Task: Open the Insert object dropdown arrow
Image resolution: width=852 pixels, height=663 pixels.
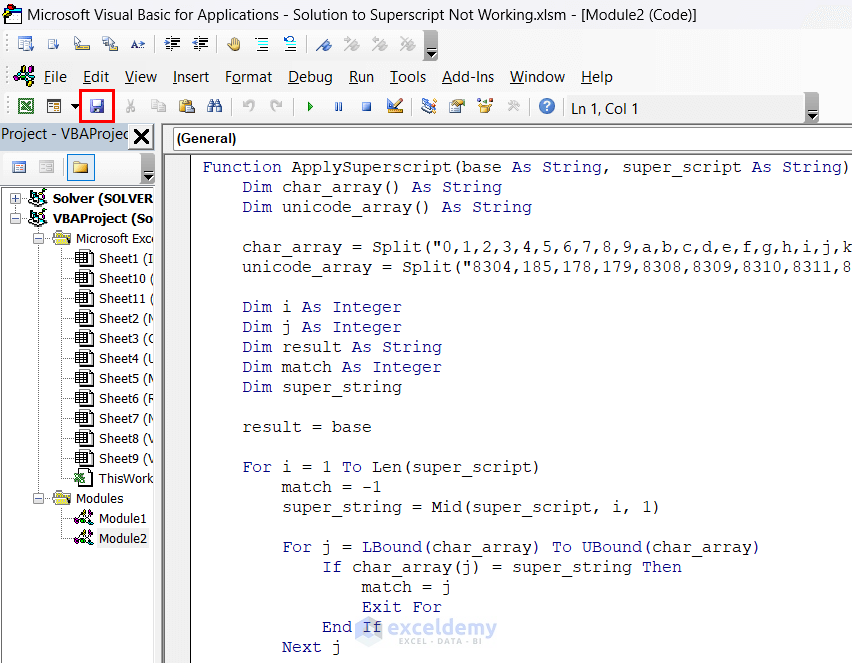Action: point(74,106)
